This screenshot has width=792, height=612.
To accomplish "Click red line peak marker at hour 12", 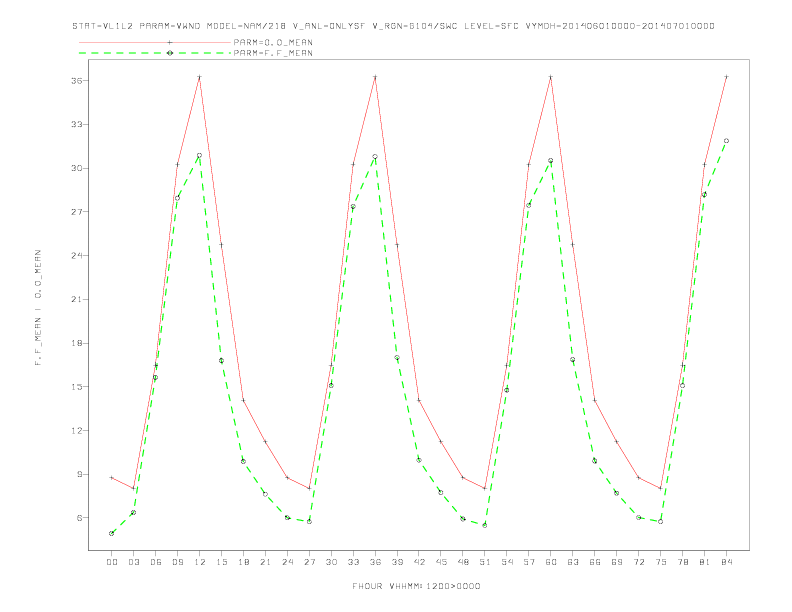I will (x=200, y=77).
